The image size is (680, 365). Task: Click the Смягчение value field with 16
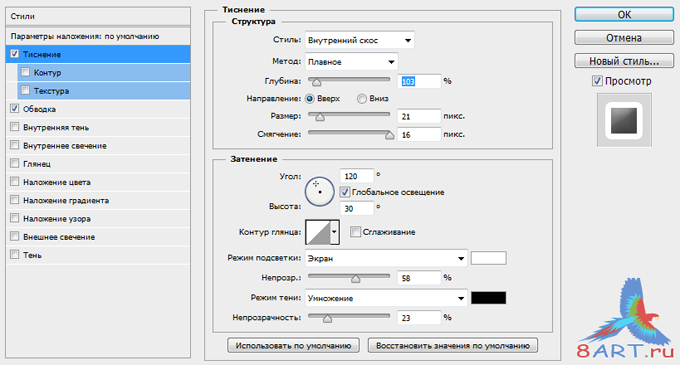419,135
